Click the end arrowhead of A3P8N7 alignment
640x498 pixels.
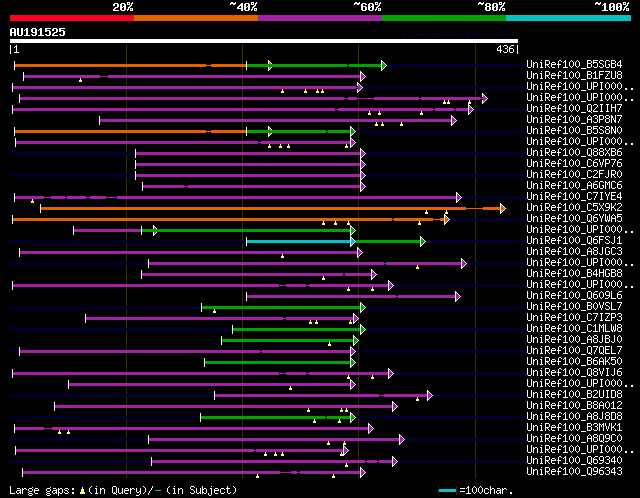click(454, 120)
